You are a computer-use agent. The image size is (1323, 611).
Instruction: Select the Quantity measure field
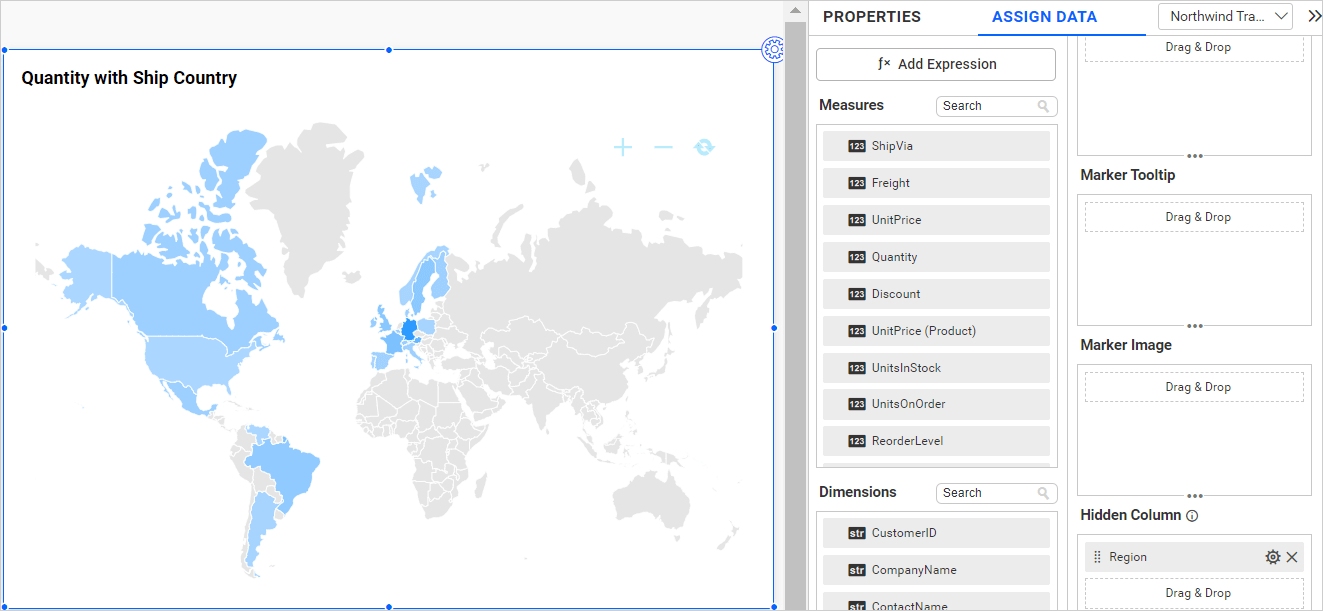tap(936, 257)
